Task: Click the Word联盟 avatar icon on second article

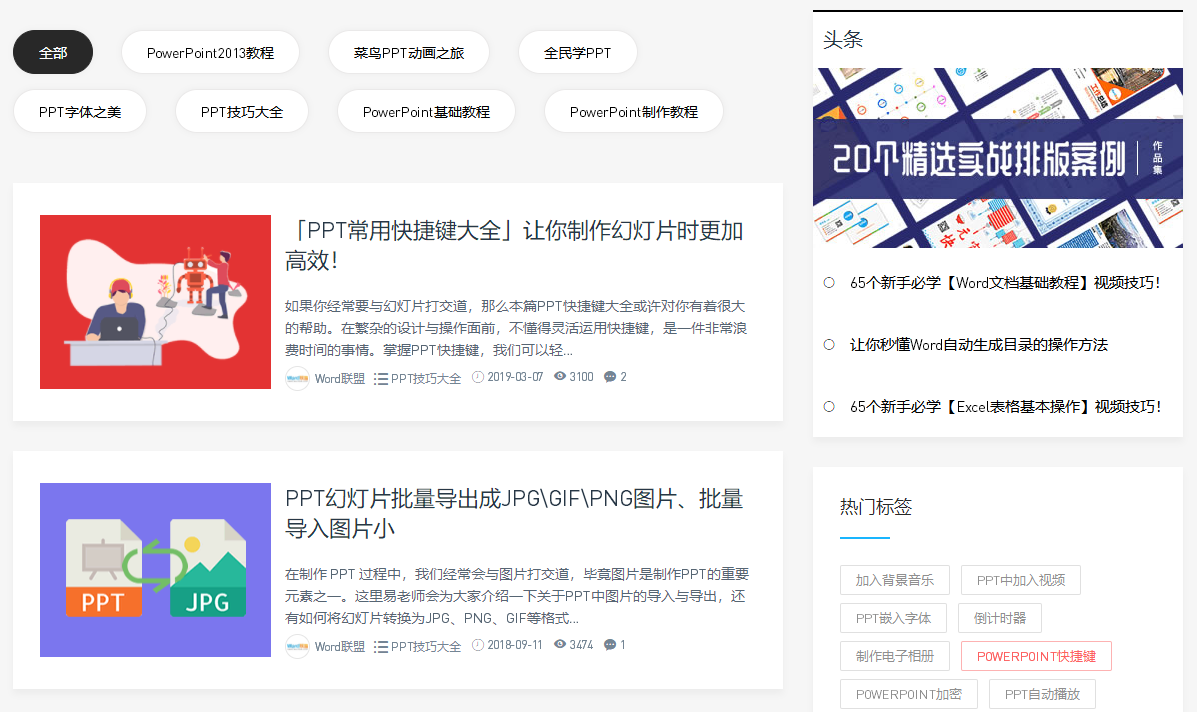Action: tap(297, 646)
